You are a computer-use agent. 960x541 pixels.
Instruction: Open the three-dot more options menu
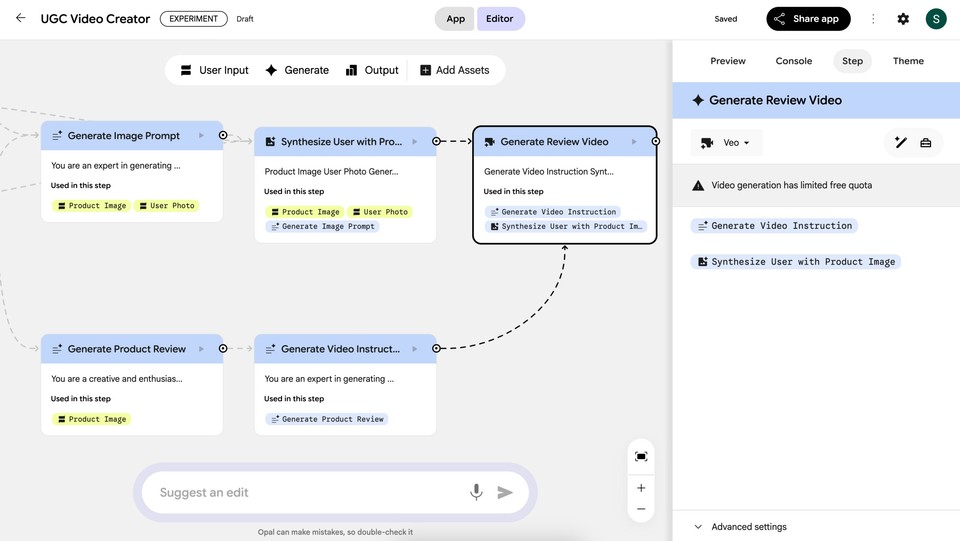coord(873,19)
